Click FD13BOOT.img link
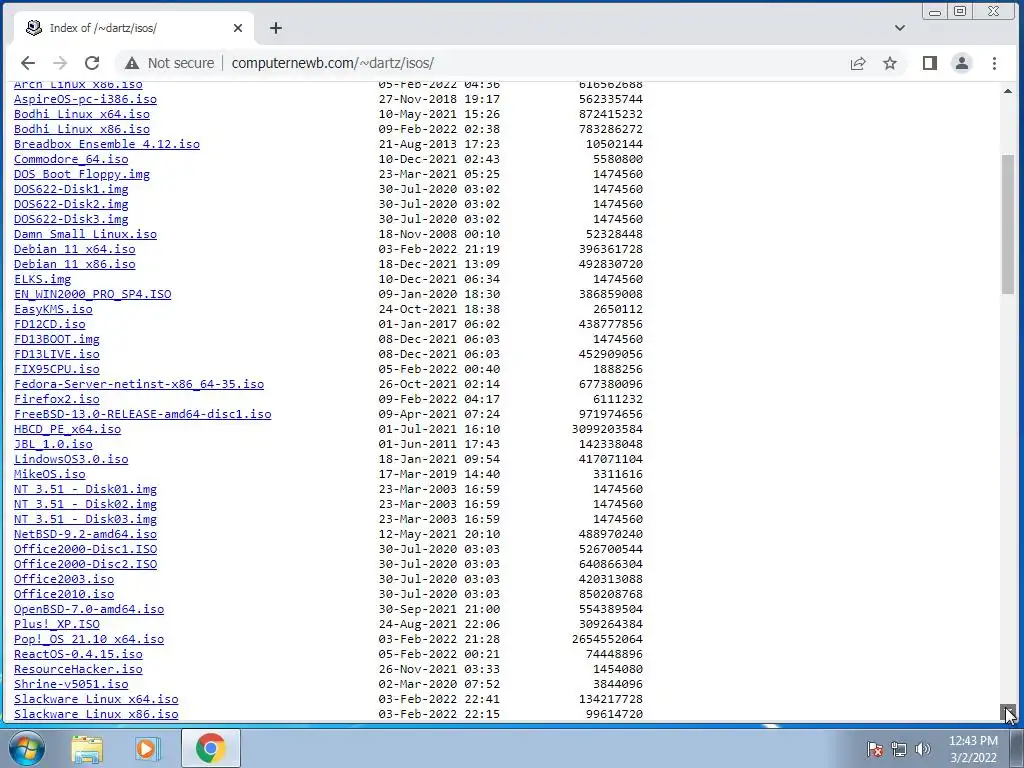This screenshot has width=1024, height=768. coord(57,340)
